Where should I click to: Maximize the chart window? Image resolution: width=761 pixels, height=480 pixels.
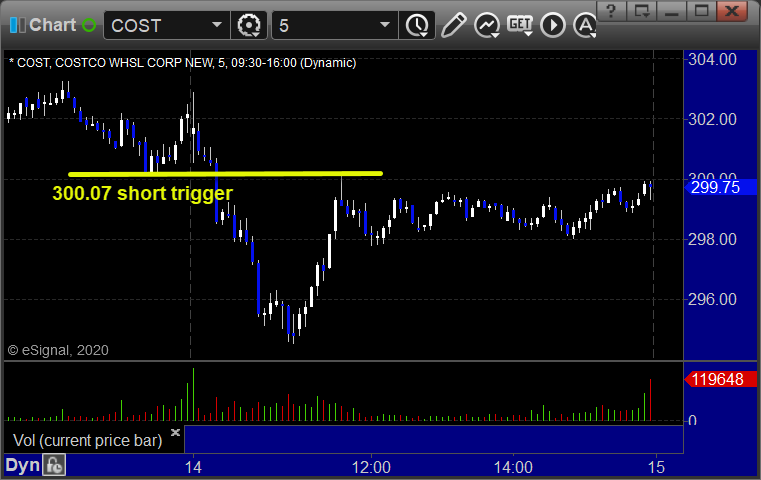click(702, 11)
